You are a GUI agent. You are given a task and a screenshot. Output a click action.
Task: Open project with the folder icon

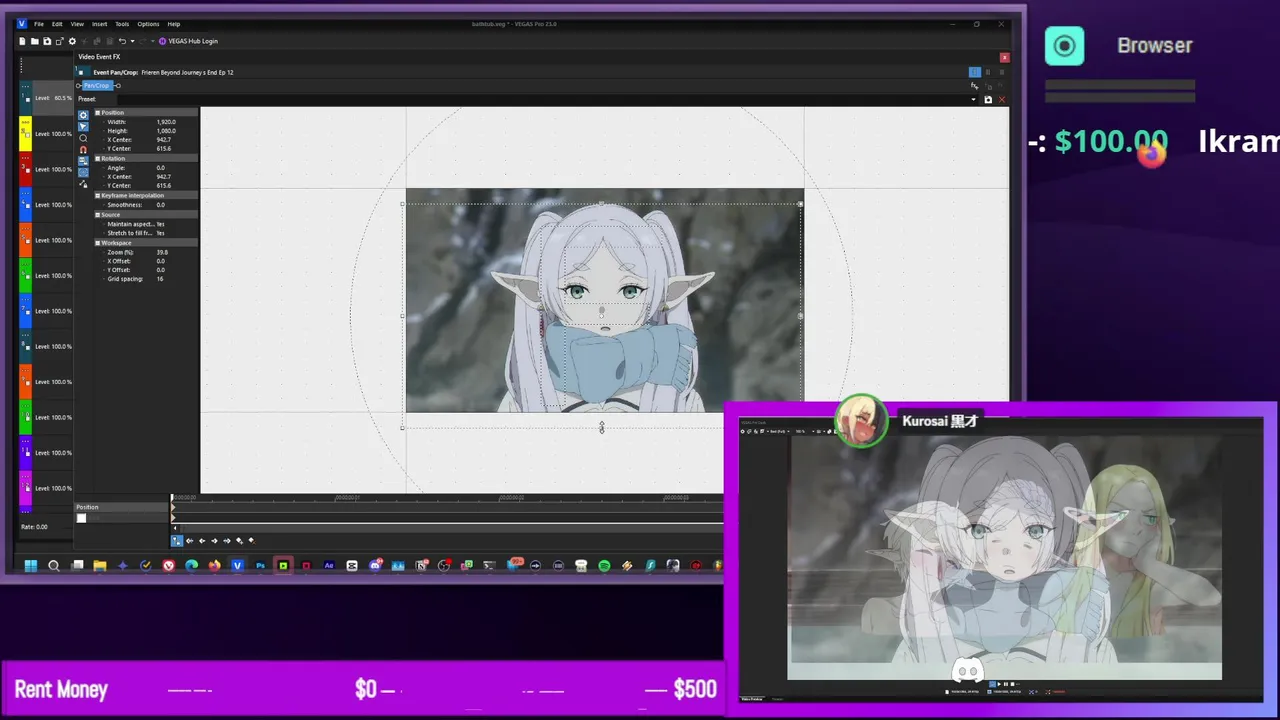(x=35, y=41)
